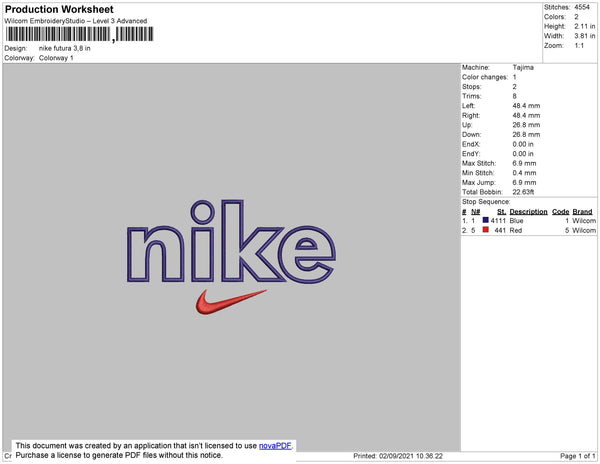Click 'Wilcom EmbroideryStudio – Level 3 Advanced' text
The width and height of the screenshot is (600, 464).
[x=76, y=21]
